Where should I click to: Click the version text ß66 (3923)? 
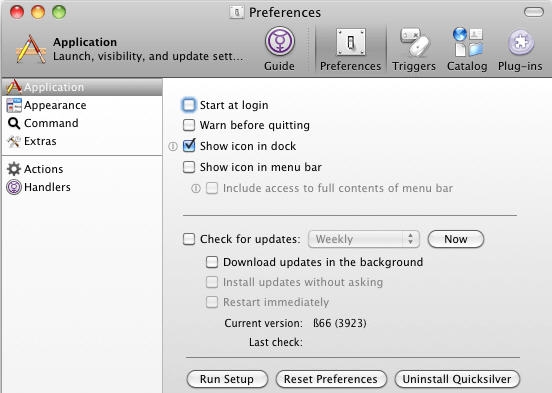click(340, 323)
